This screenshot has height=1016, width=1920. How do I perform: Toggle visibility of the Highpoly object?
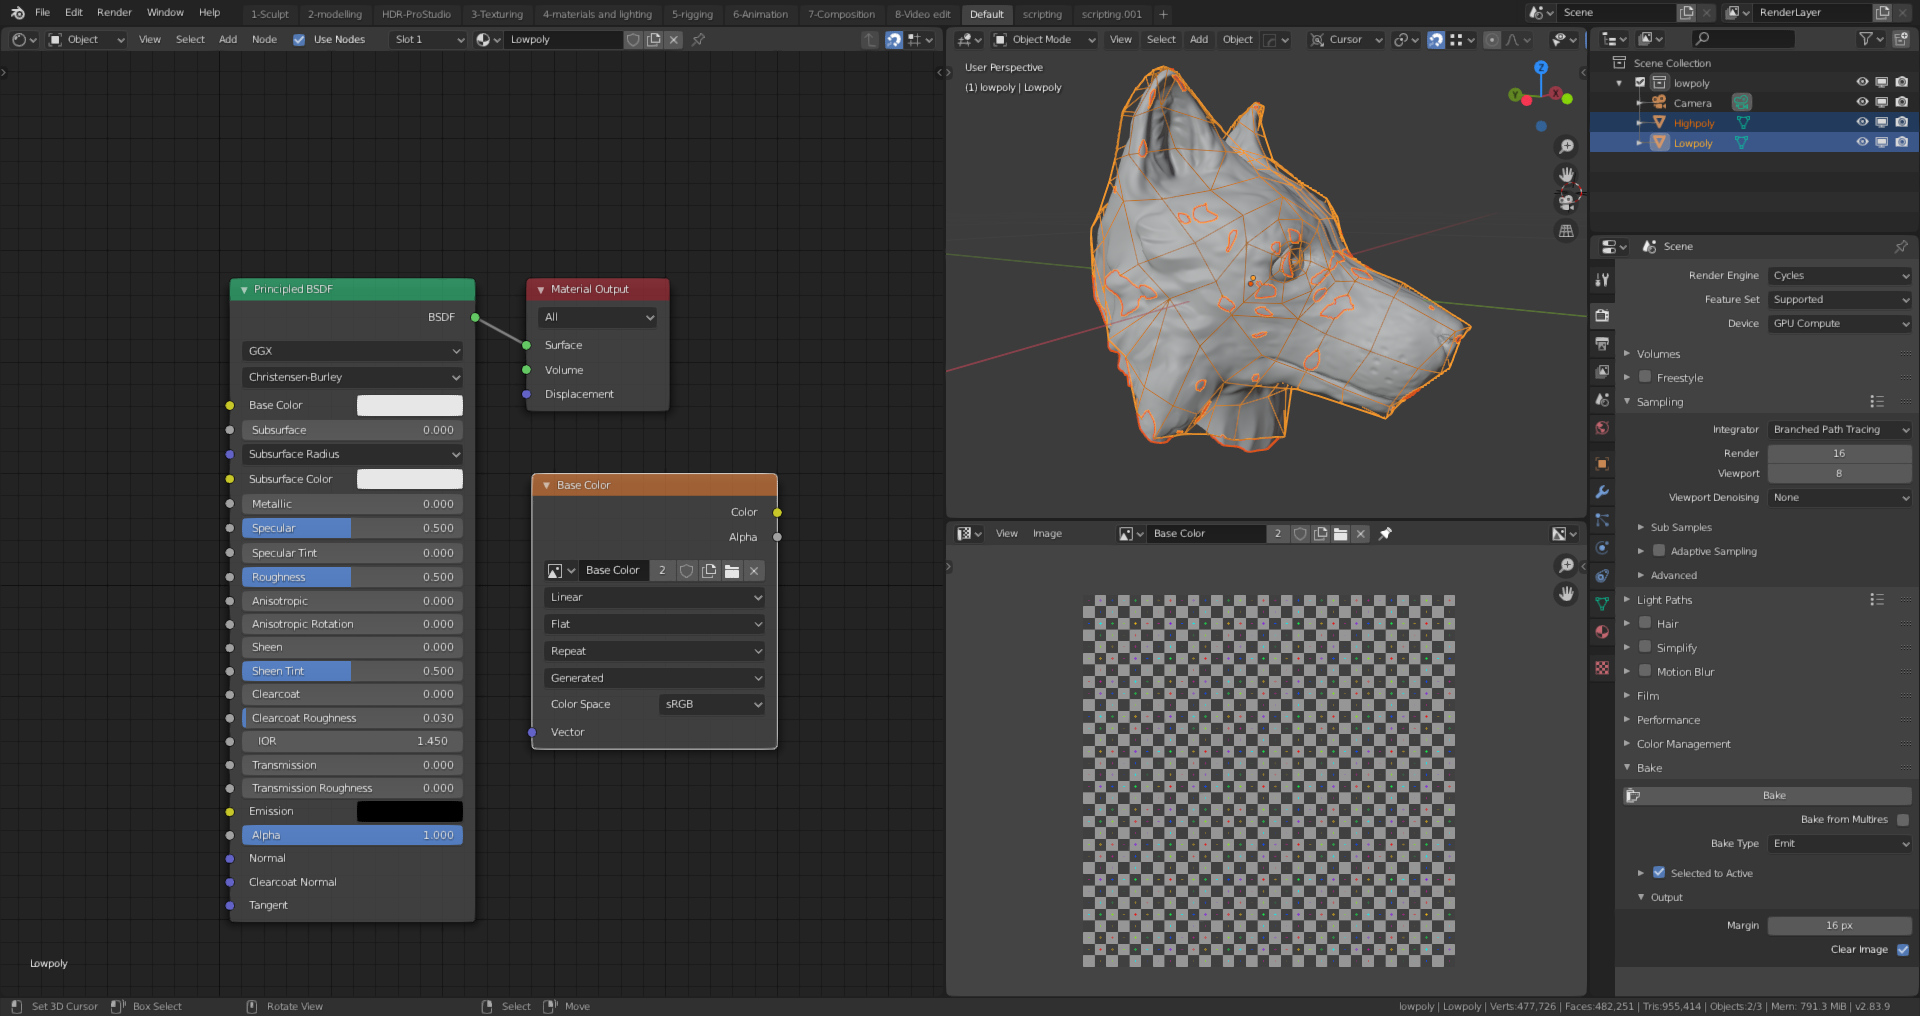(x=1862, y=122)
